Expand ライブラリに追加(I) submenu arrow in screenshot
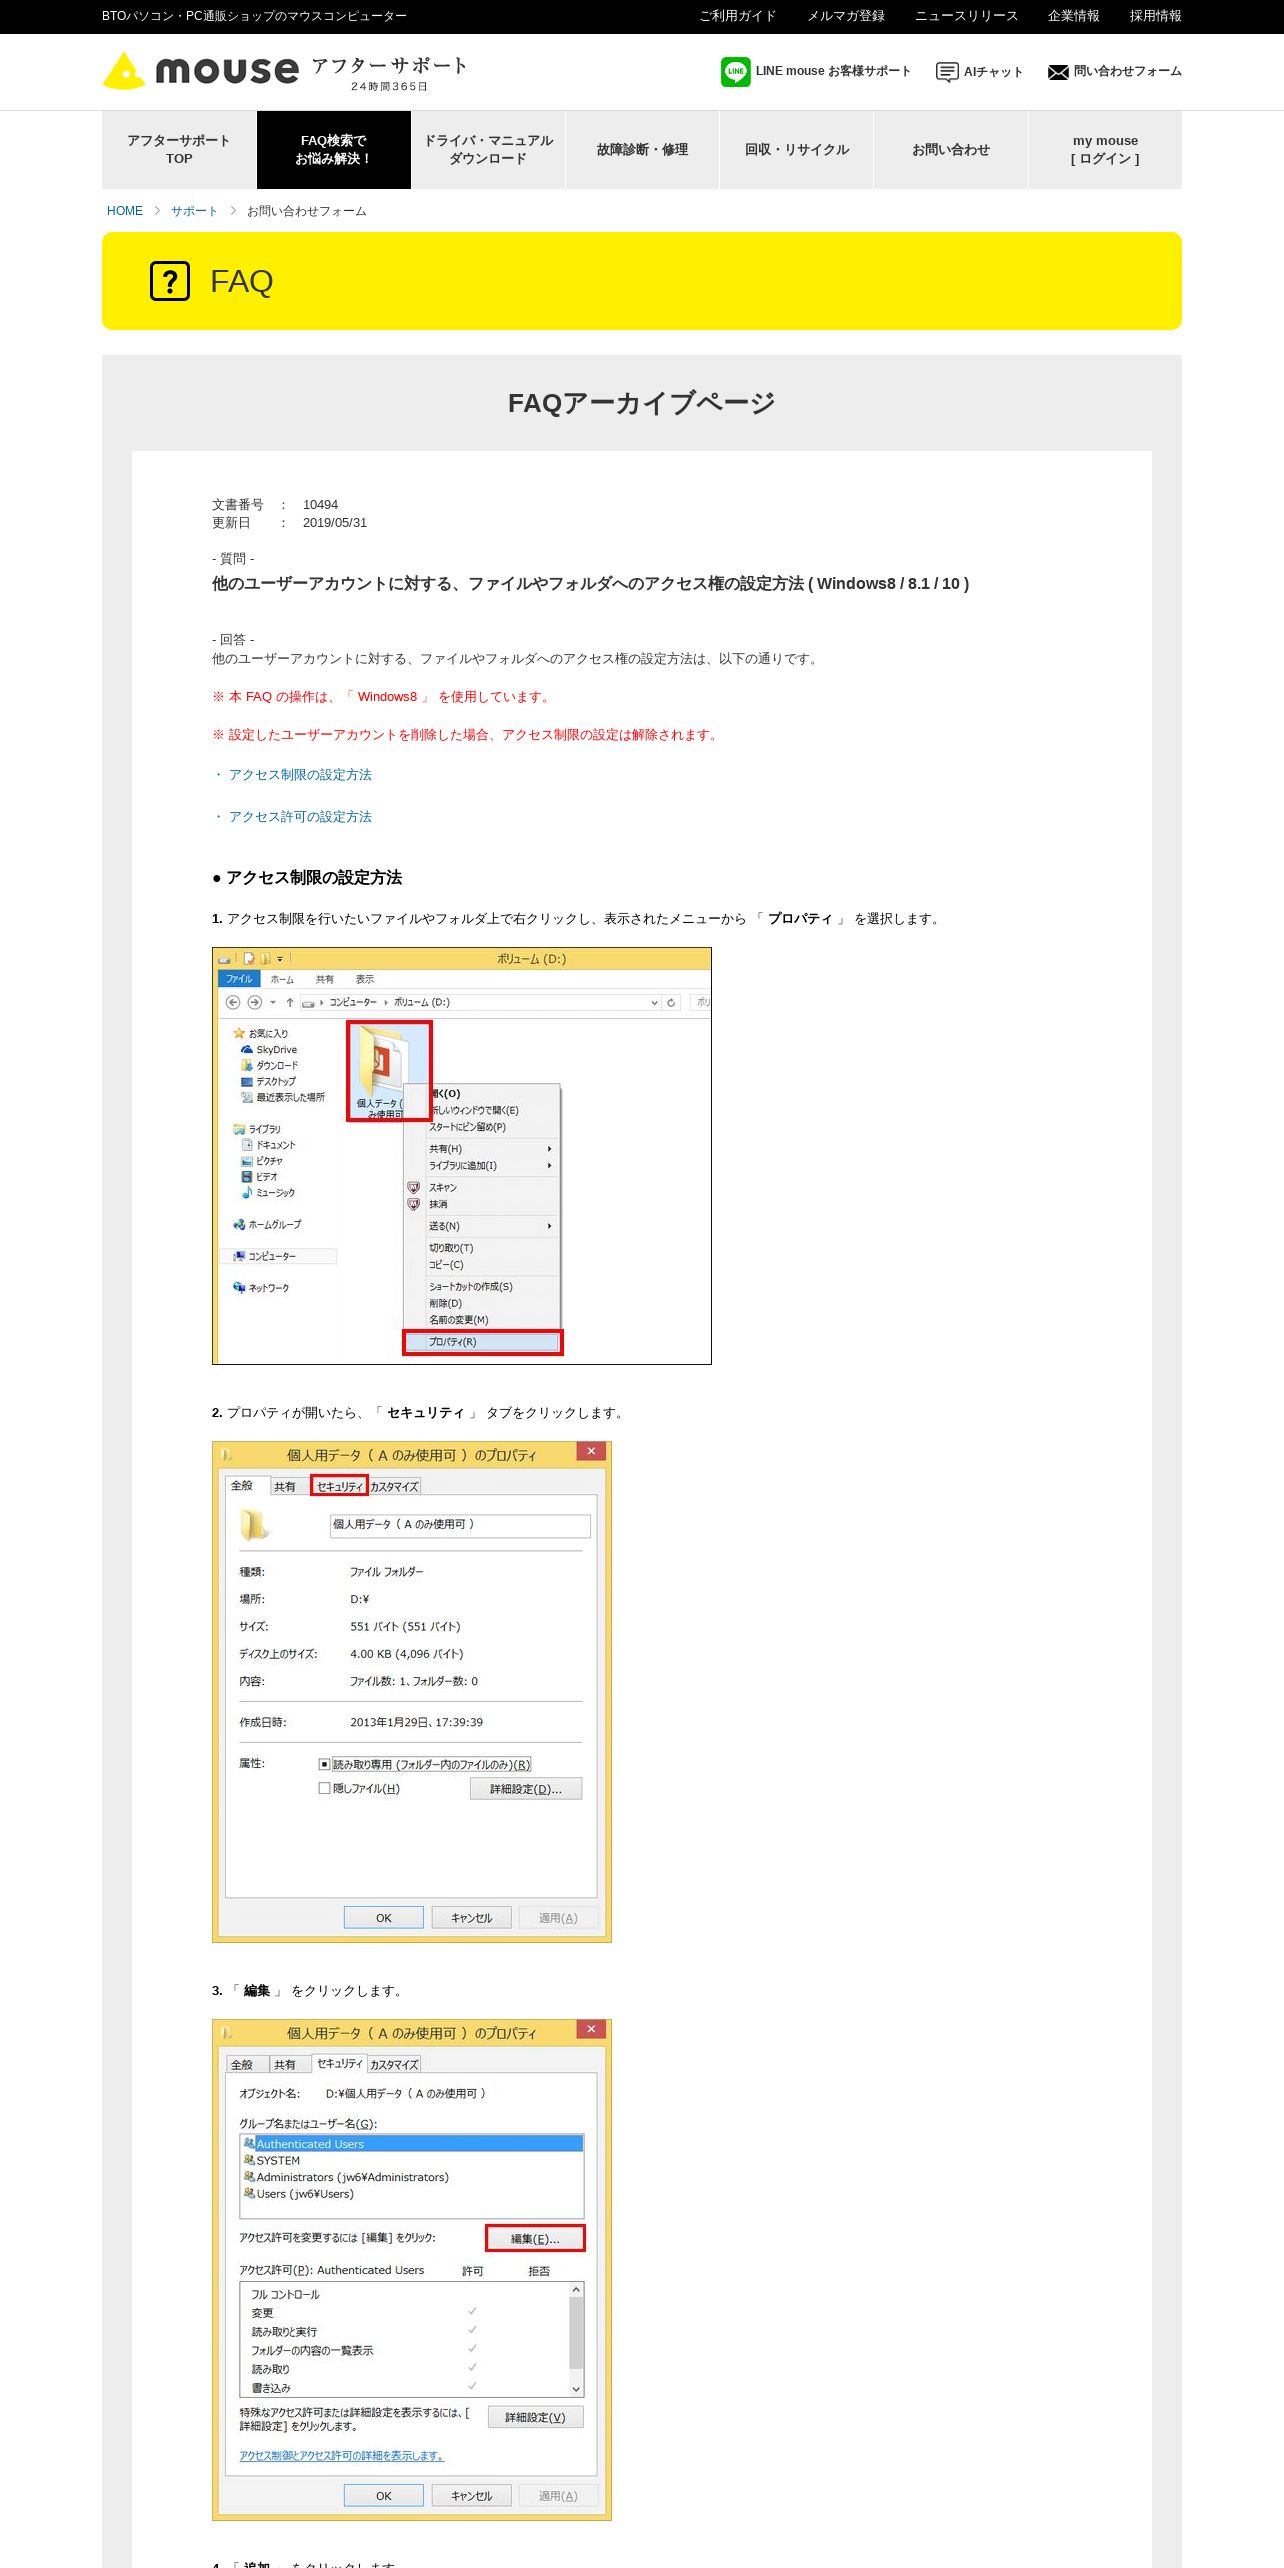Image resolution: width=1284 pixels, height=2568 pixels. point(549,1166)
